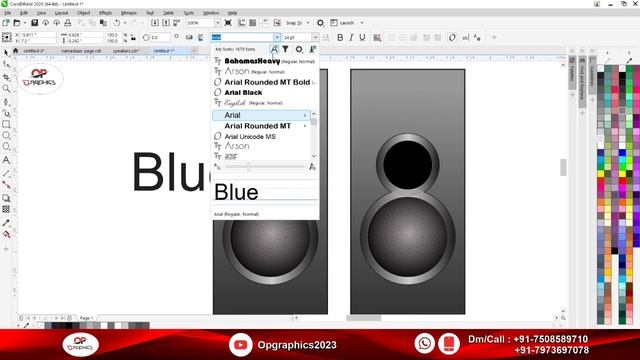Open the undo history dropdown arrow
Viewport: 640px width, 360px height.
[125, 23]
